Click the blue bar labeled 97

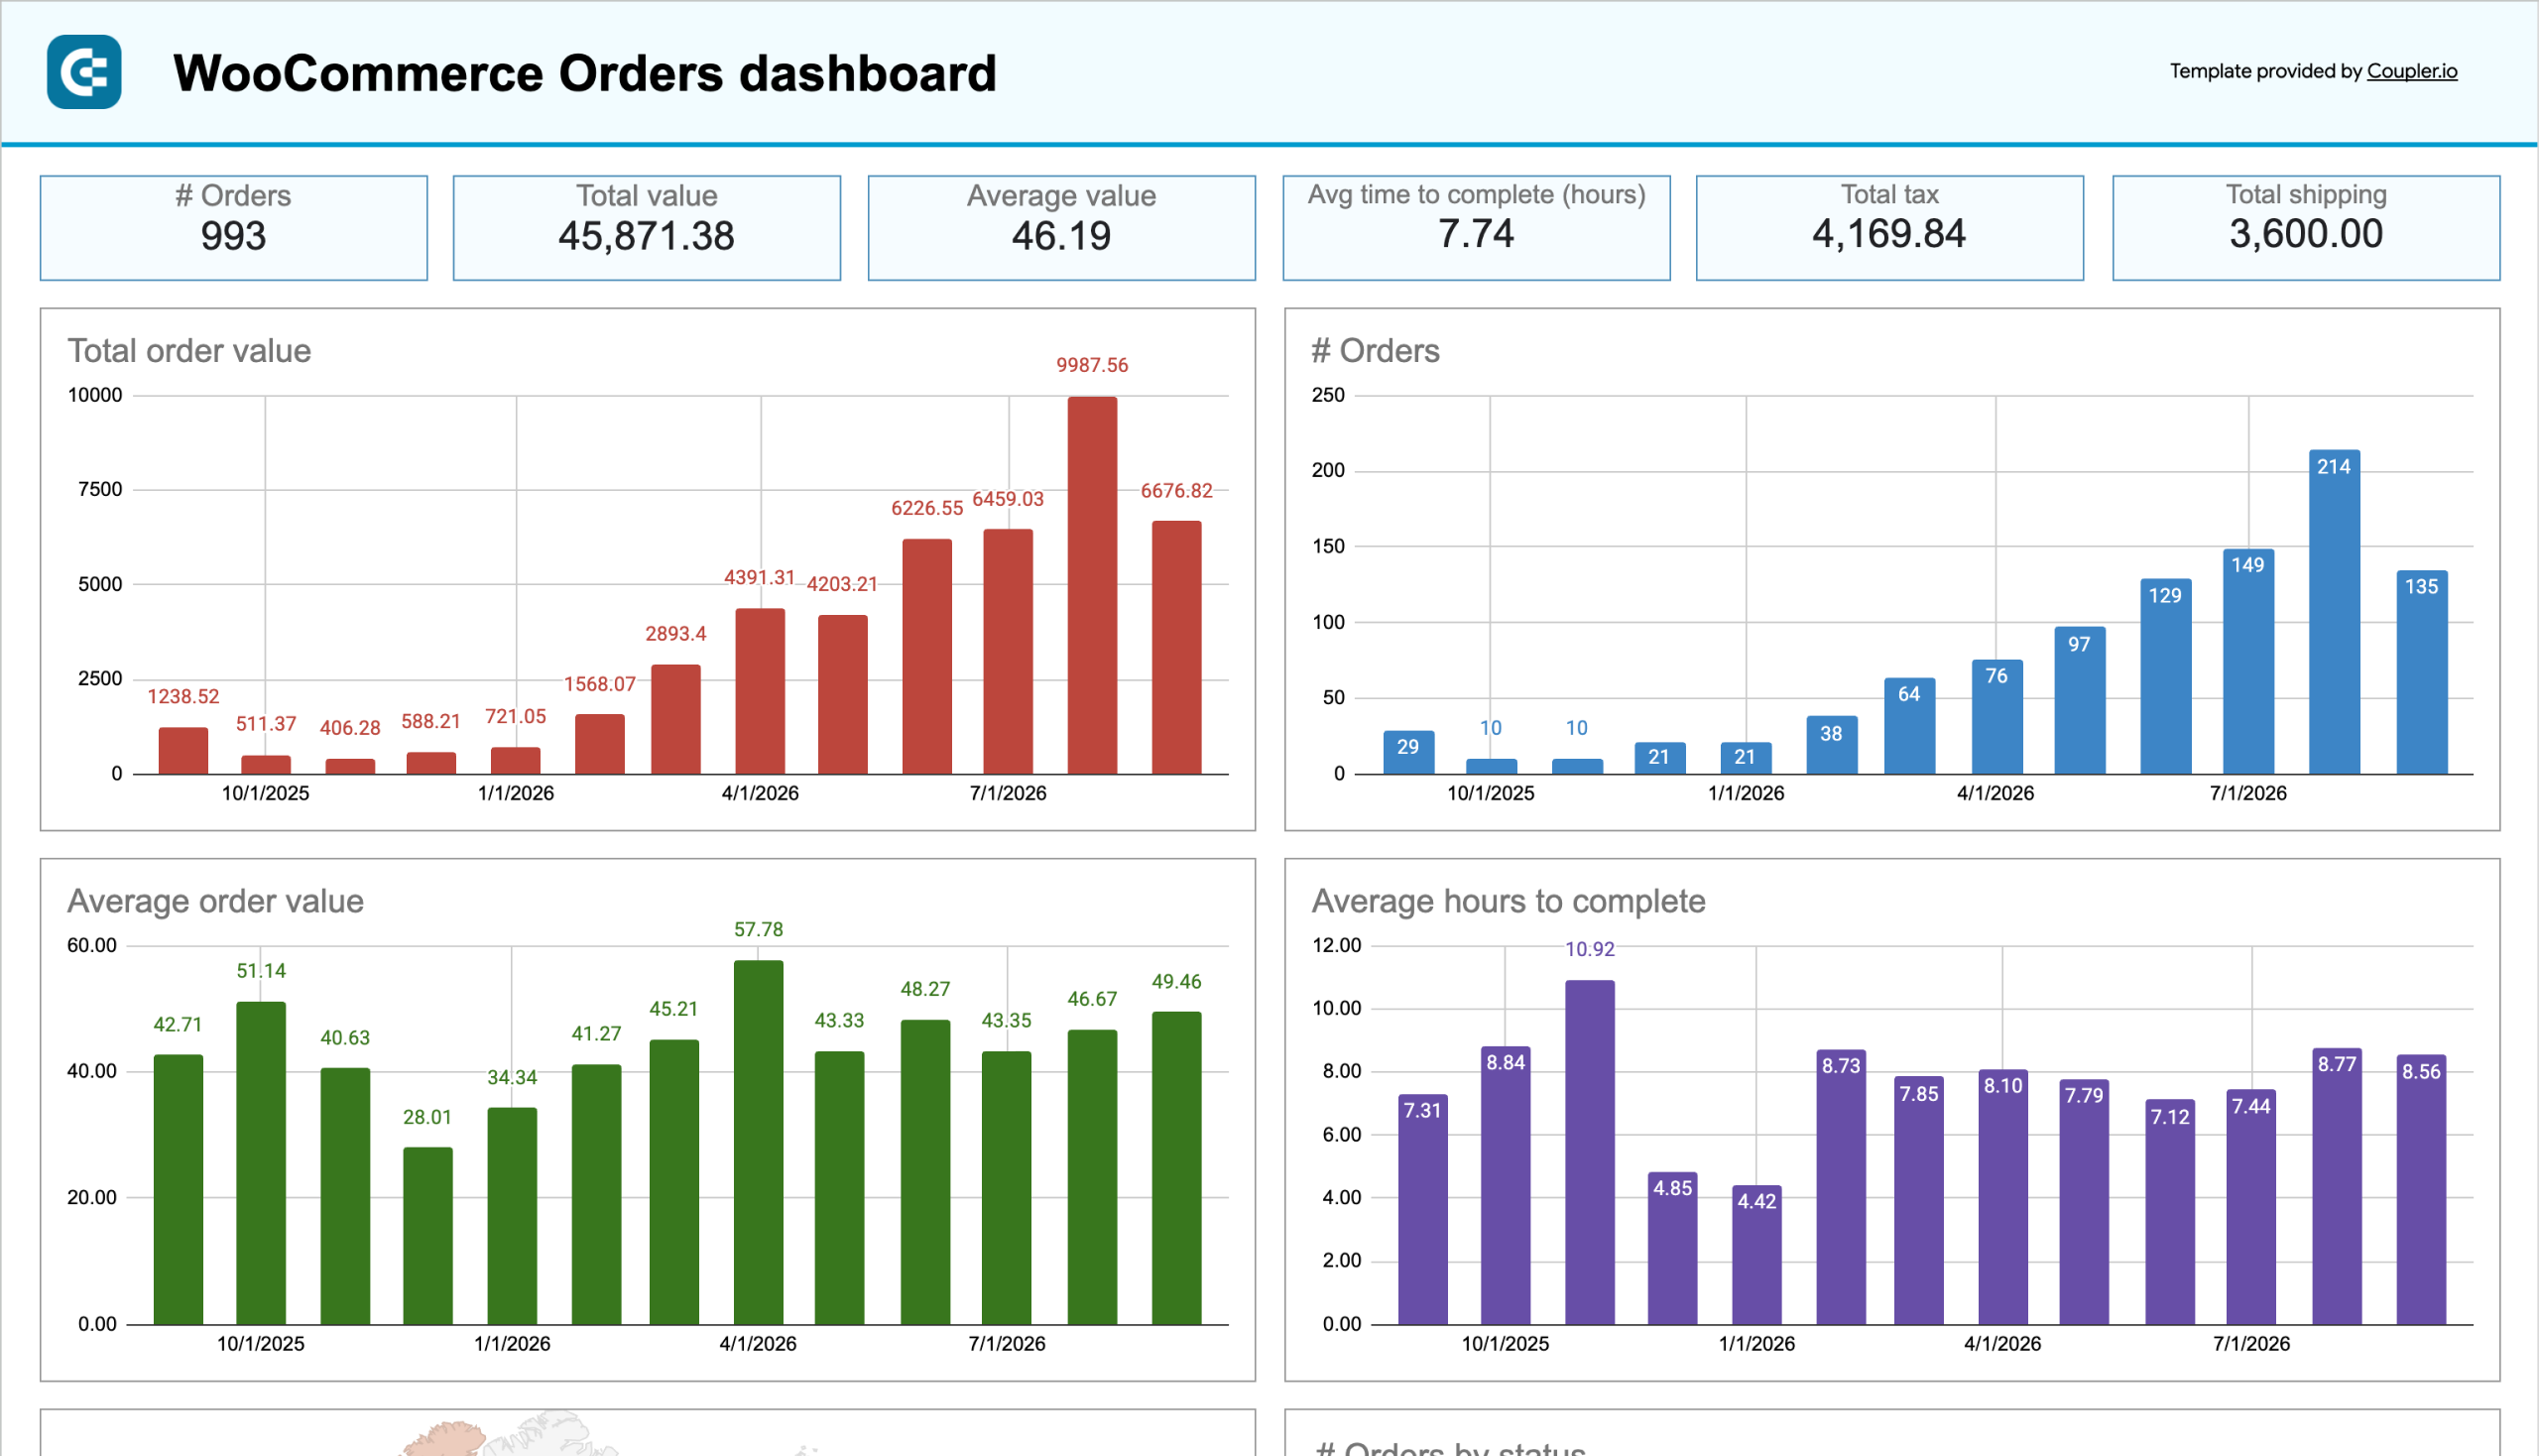point(2079,700)
